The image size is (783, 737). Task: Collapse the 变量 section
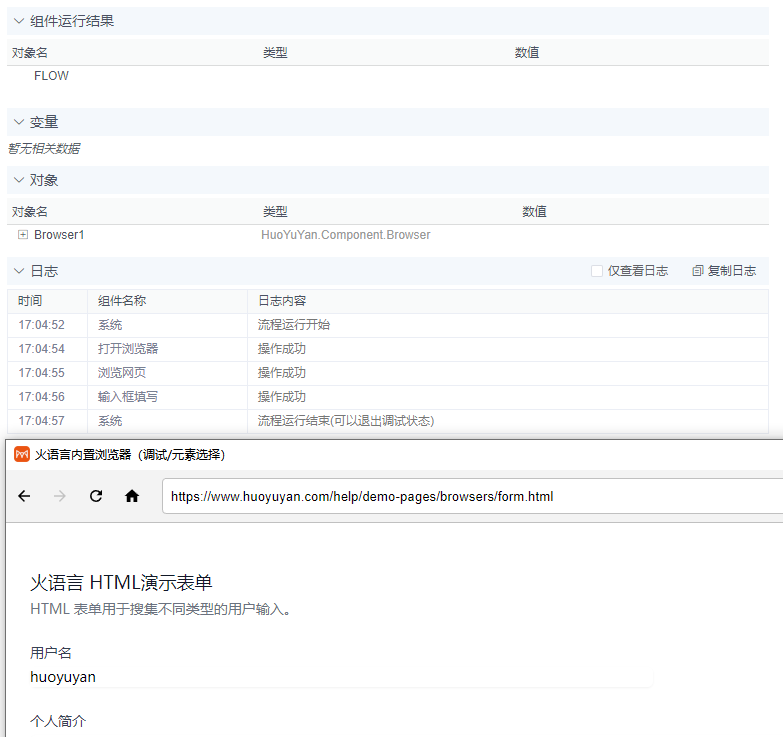click(18, 122)
